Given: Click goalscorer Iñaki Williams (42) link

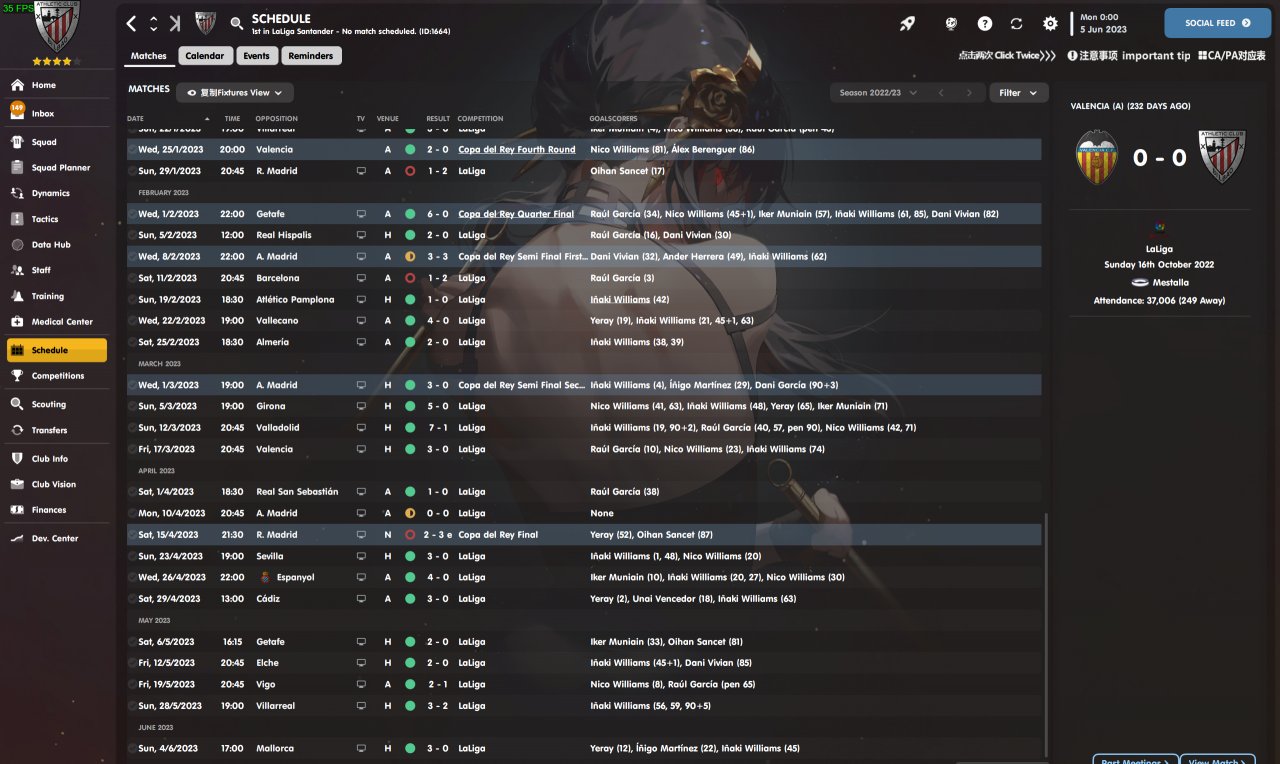Looking at the screenshot, I should [x=630, y=300].
